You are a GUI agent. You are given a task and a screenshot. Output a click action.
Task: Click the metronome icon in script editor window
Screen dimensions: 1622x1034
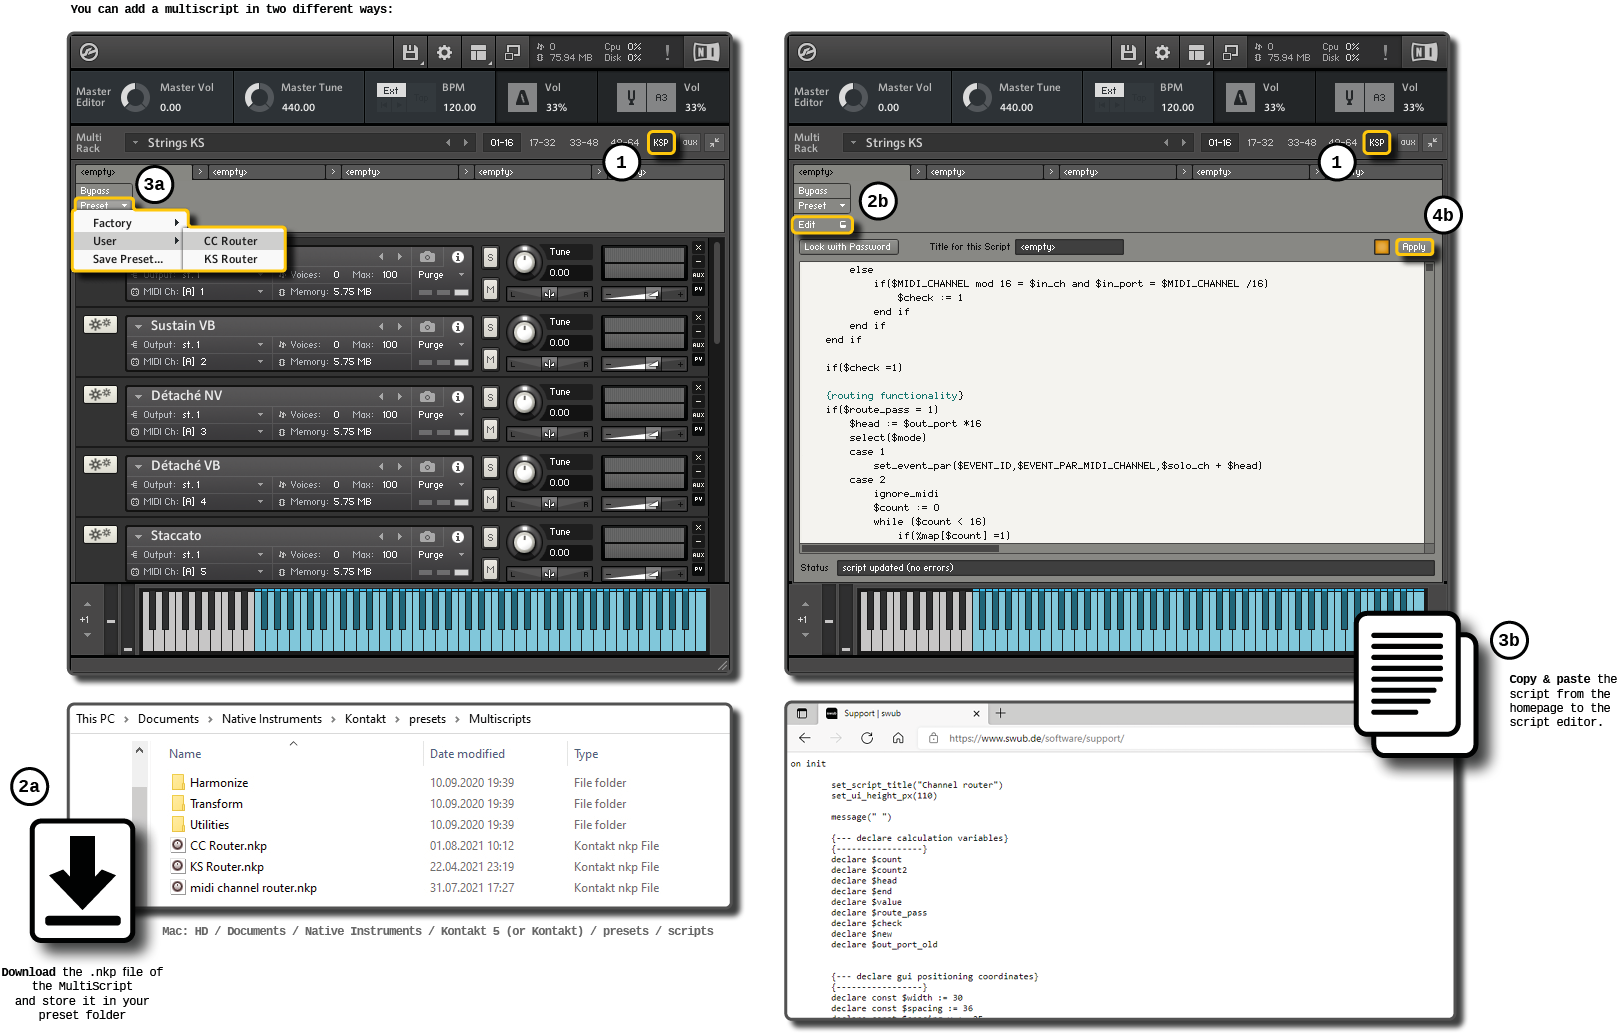[1240, 97]
